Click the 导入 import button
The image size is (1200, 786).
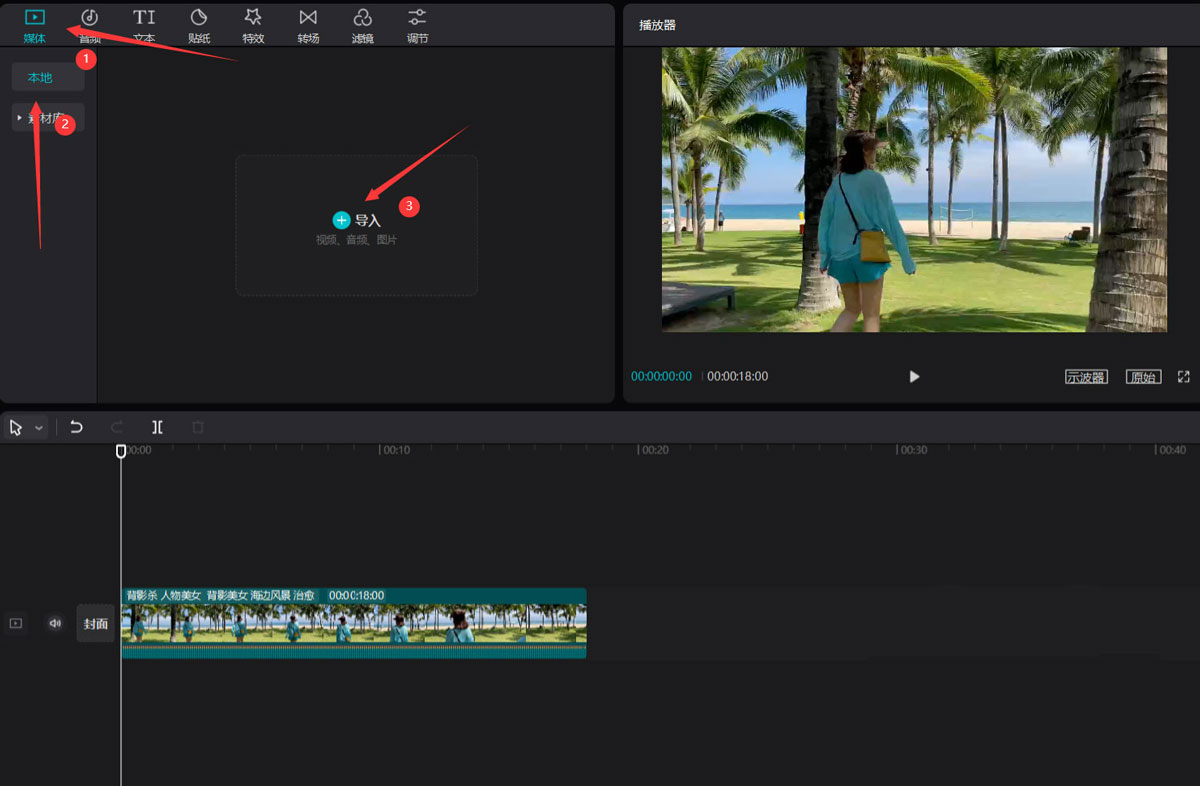pyautogui.click(x=357, y=220)
